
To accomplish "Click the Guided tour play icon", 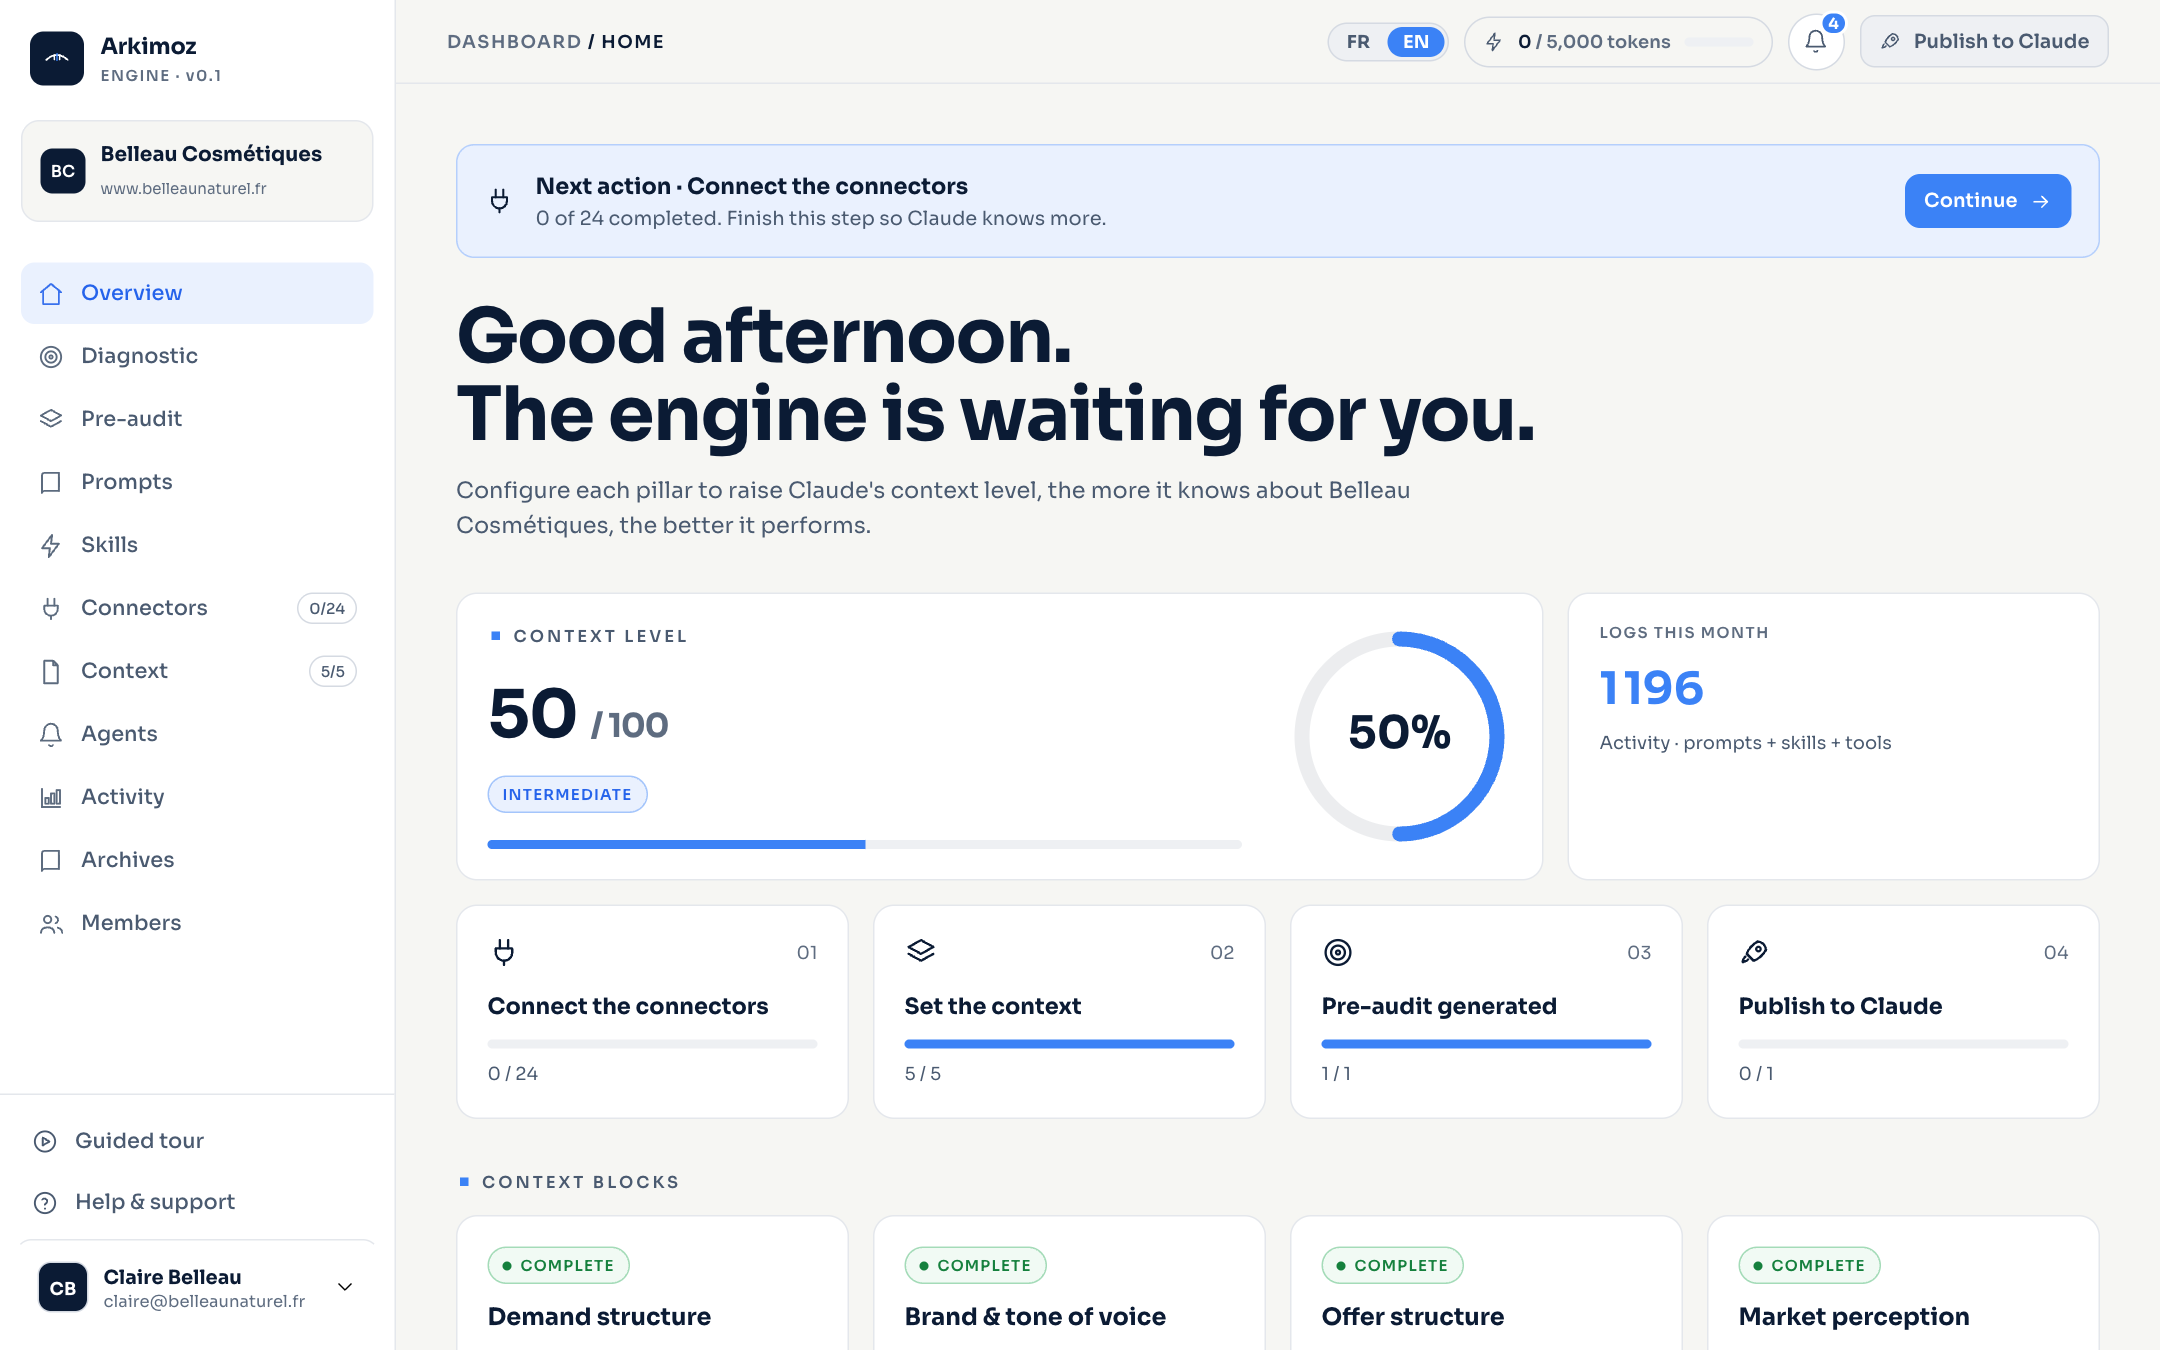I will (45, 1141).
